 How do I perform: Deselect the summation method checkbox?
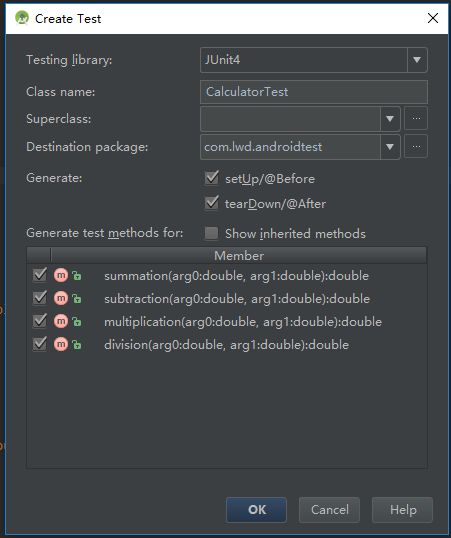[40, 275]
